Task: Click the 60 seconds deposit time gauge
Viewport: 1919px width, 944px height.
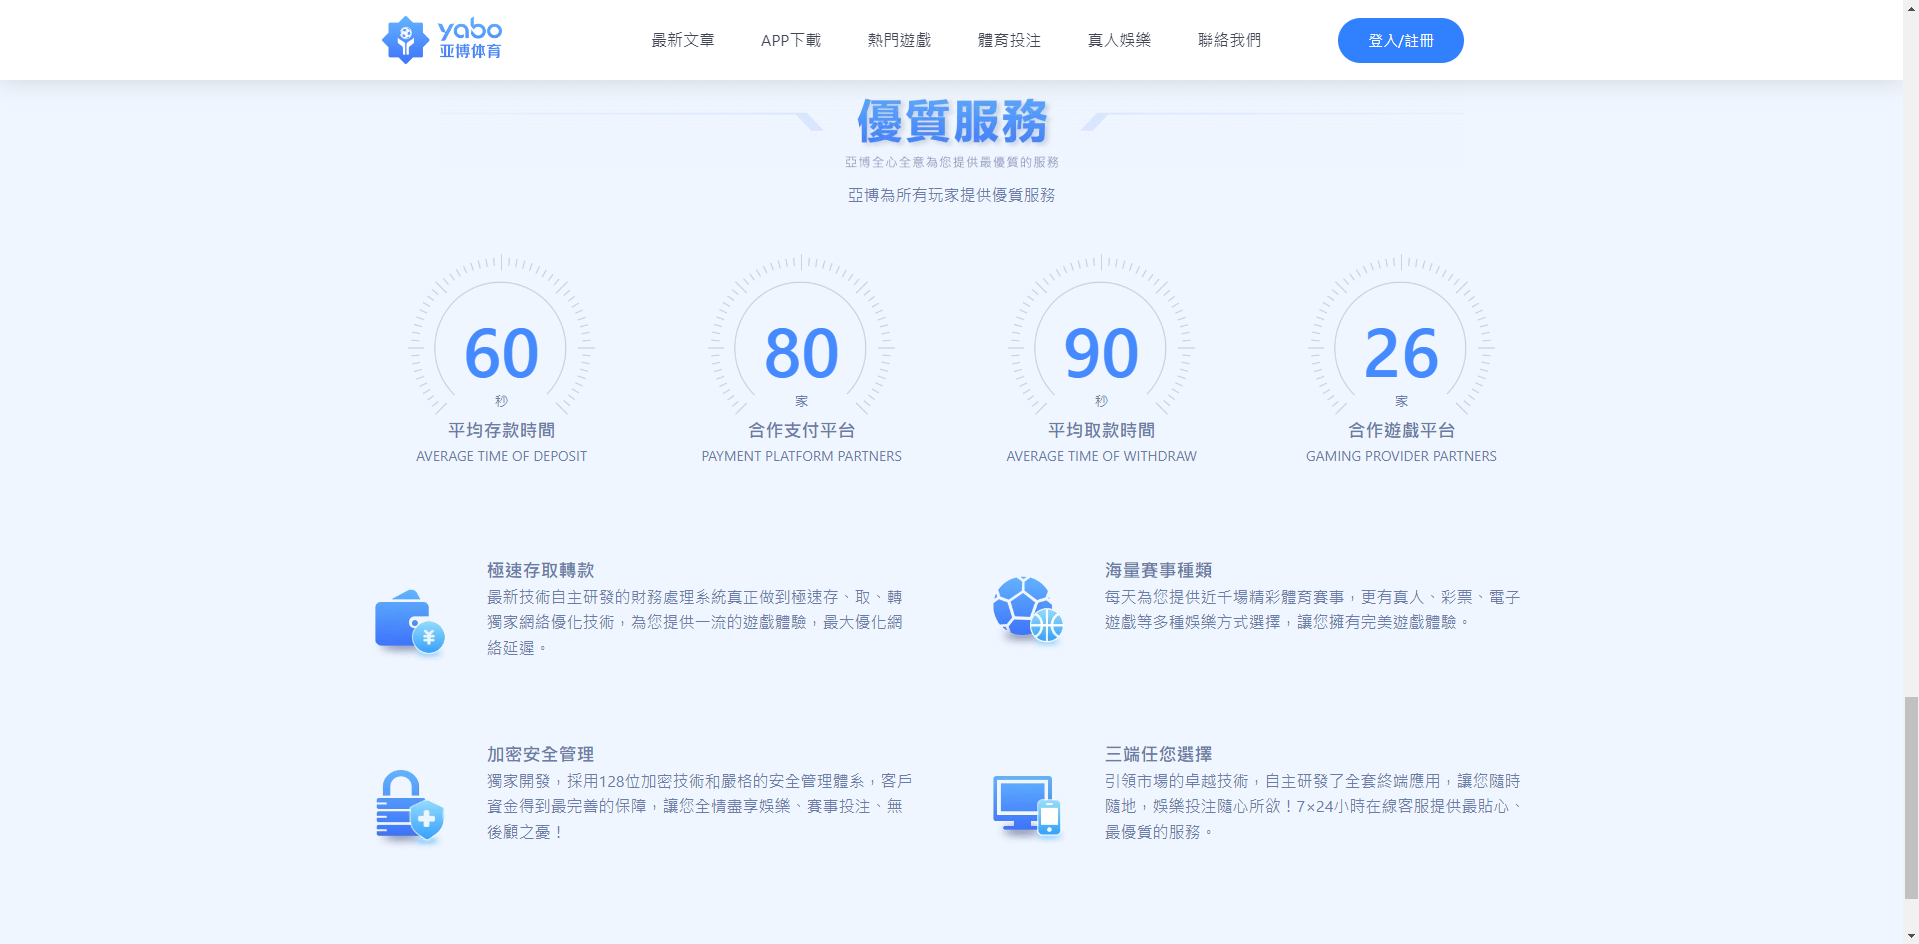Action: point(501,350)
